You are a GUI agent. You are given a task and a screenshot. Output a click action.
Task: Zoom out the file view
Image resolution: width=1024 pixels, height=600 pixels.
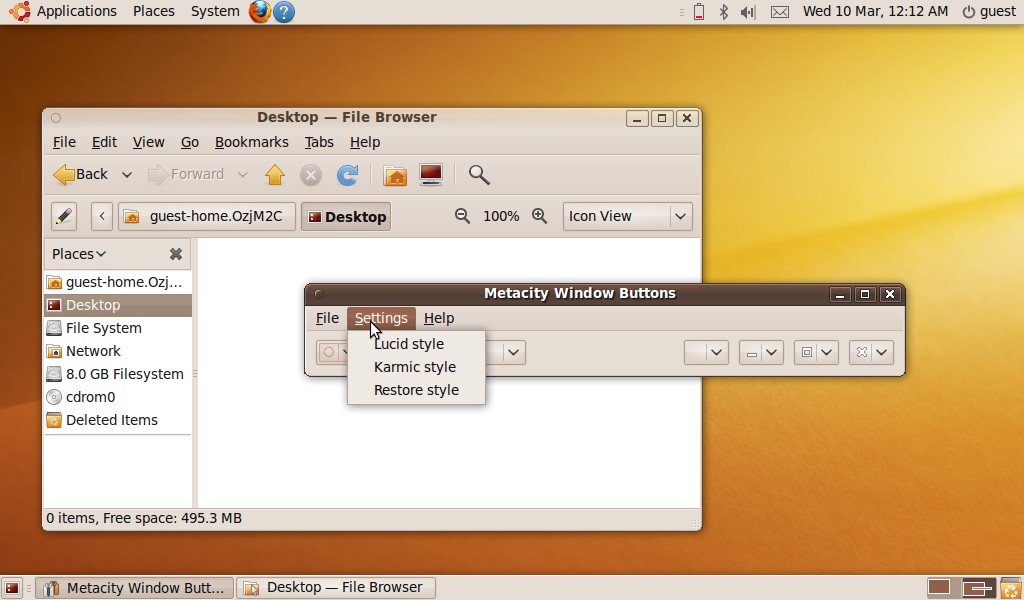(462, 216)
